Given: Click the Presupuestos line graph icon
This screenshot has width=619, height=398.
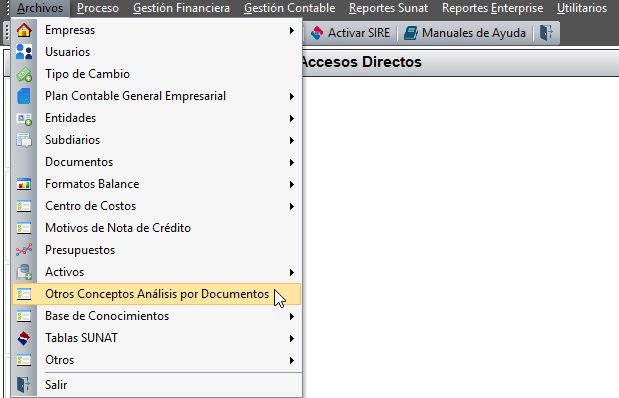Looking at the screenshot, I should click(x=24, y=250).
